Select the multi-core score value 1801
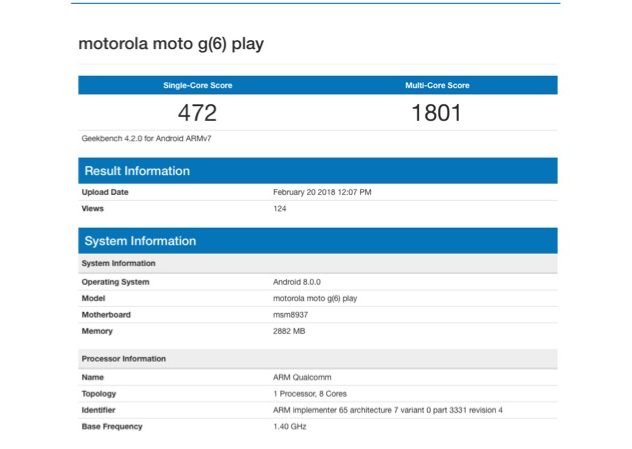This screenshot has height=449, width=632. 436,113
